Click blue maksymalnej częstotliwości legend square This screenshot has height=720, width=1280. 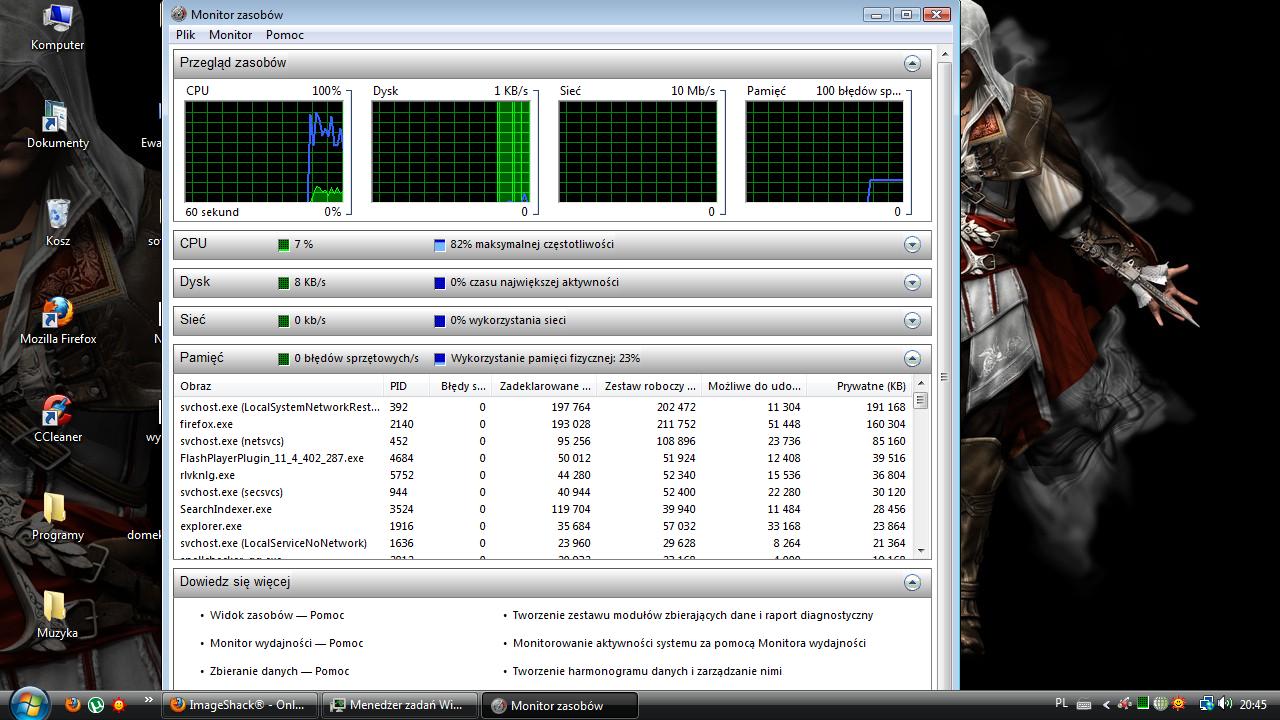click(x=439, y=245)
